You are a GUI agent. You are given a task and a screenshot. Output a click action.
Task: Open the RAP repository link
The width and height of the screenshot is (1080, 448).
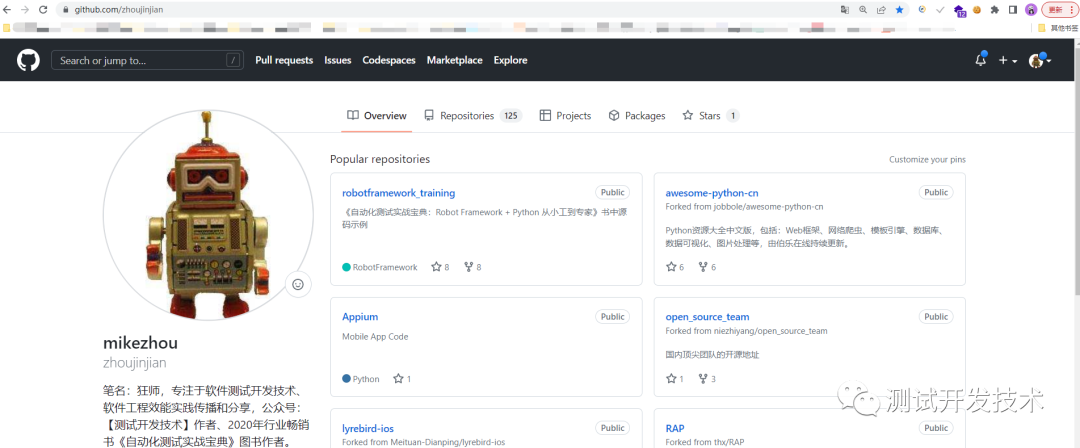675,429
